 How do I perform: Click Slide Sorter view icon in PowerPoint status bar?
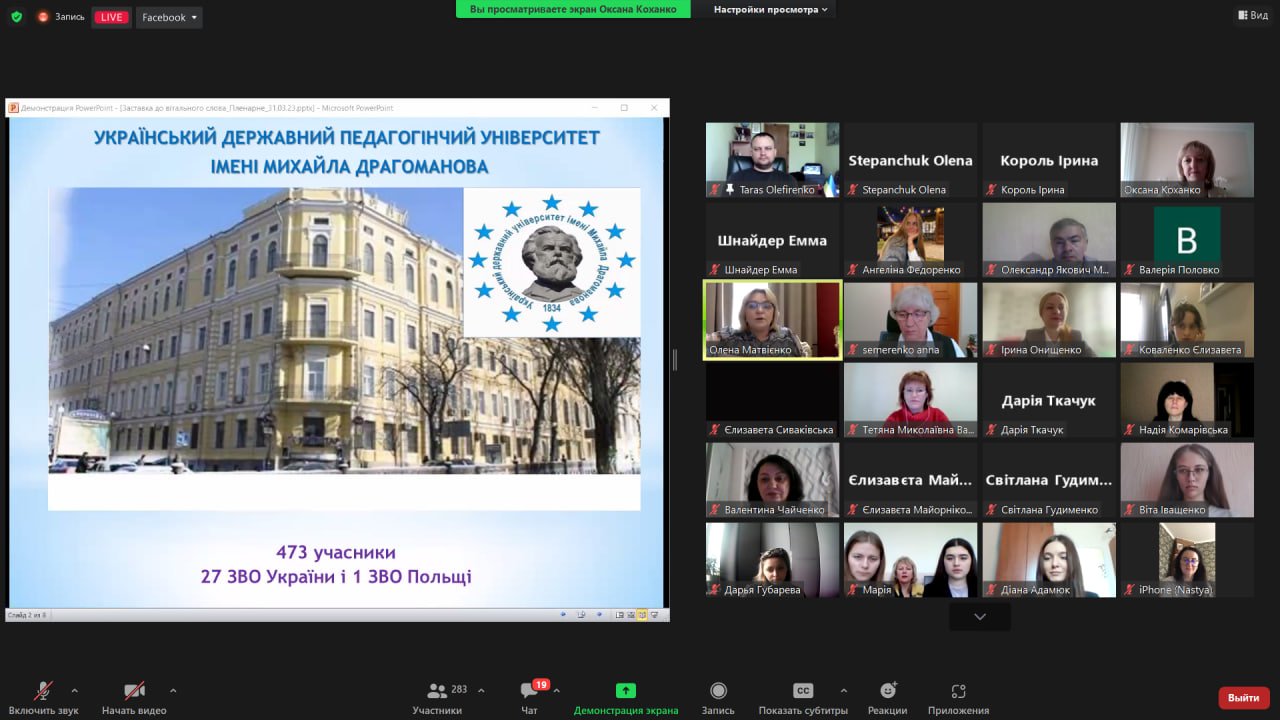(632, 615)
